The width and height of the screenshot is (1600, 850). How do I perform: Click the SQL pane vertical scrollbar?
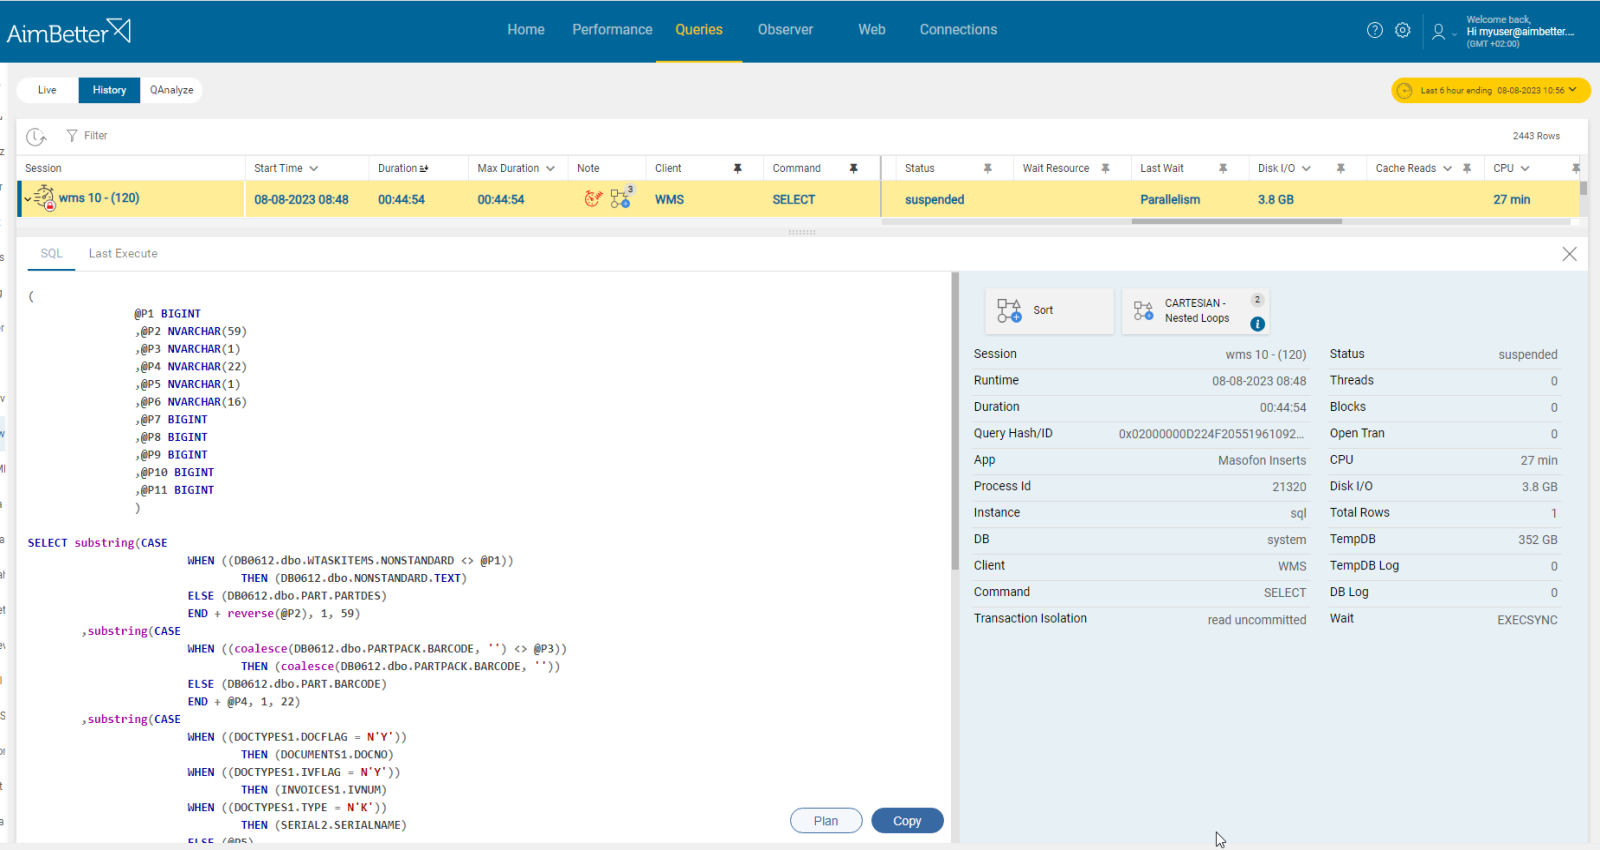click(x=956, y=420)
